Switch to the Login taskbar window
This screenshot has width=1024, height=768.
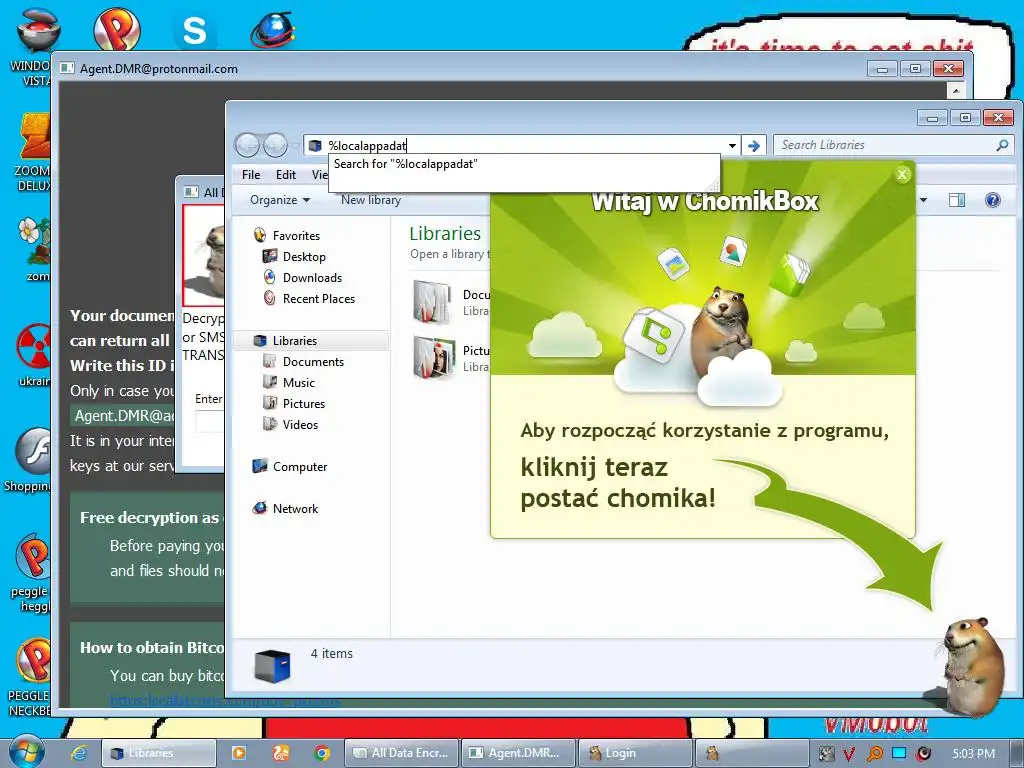[635, 753]
